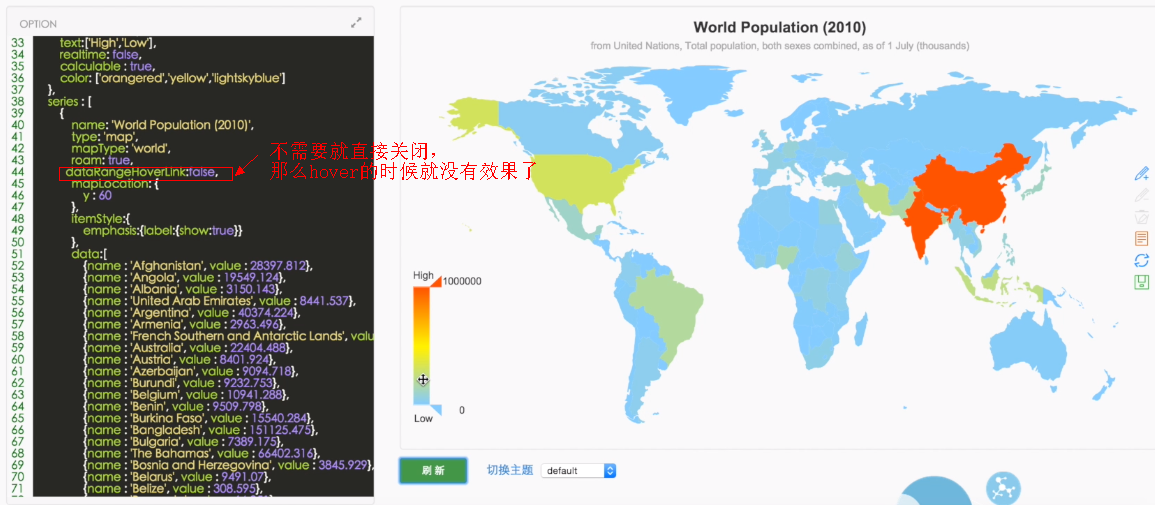Click the blue restore refresh arrows icon

[x=1142, y=260]
